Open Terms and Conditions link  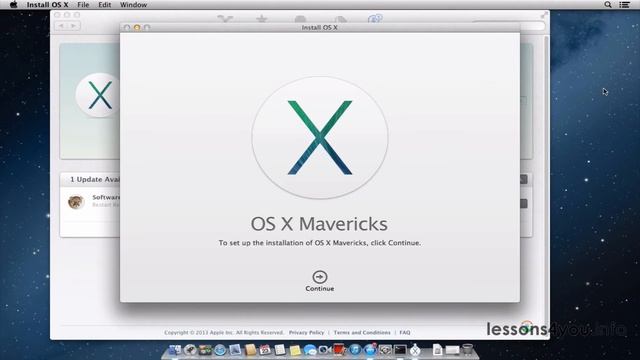[362, 332]
